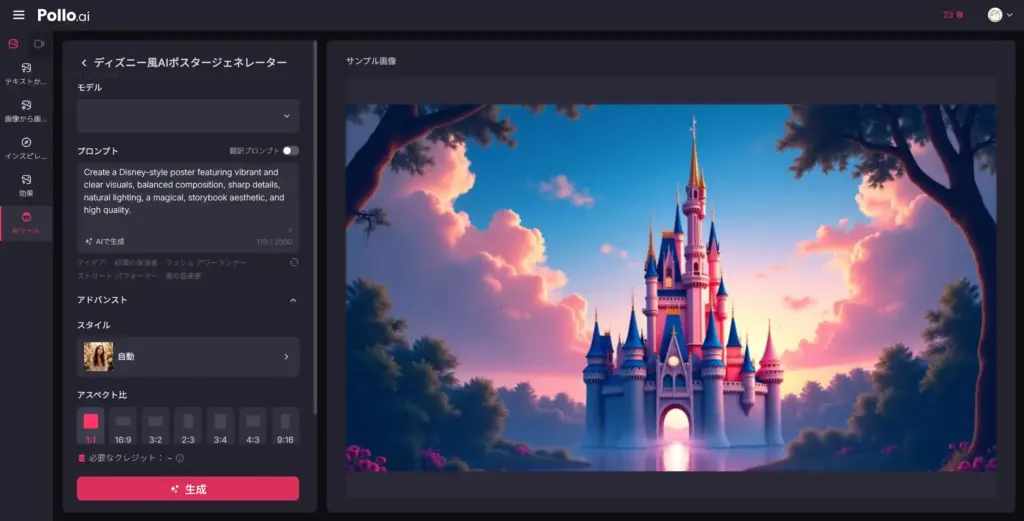Click the style portrait thumbnail

98,356
